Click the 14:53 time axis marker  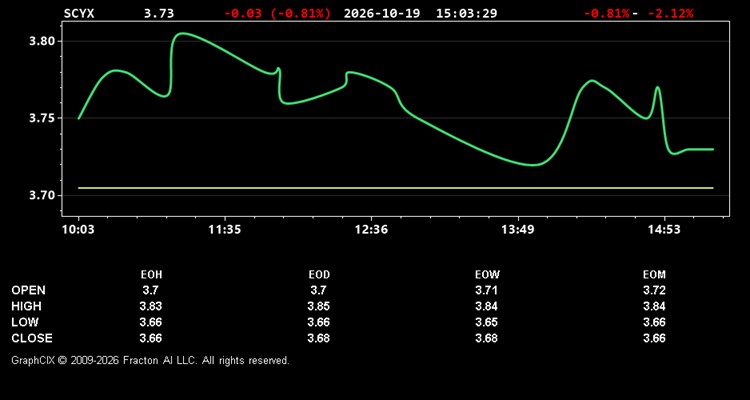click(x=664, y=229)
